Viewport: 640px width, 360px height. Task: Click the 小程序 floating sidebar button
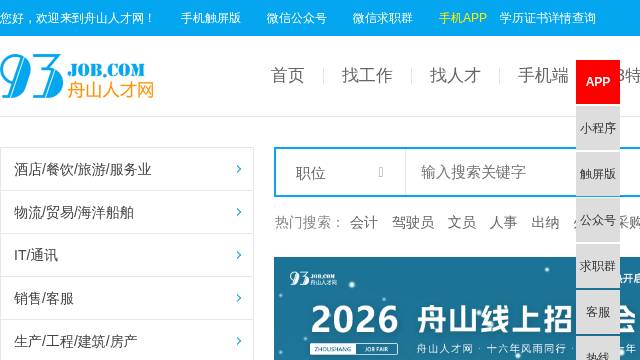(x=598, y=128)
